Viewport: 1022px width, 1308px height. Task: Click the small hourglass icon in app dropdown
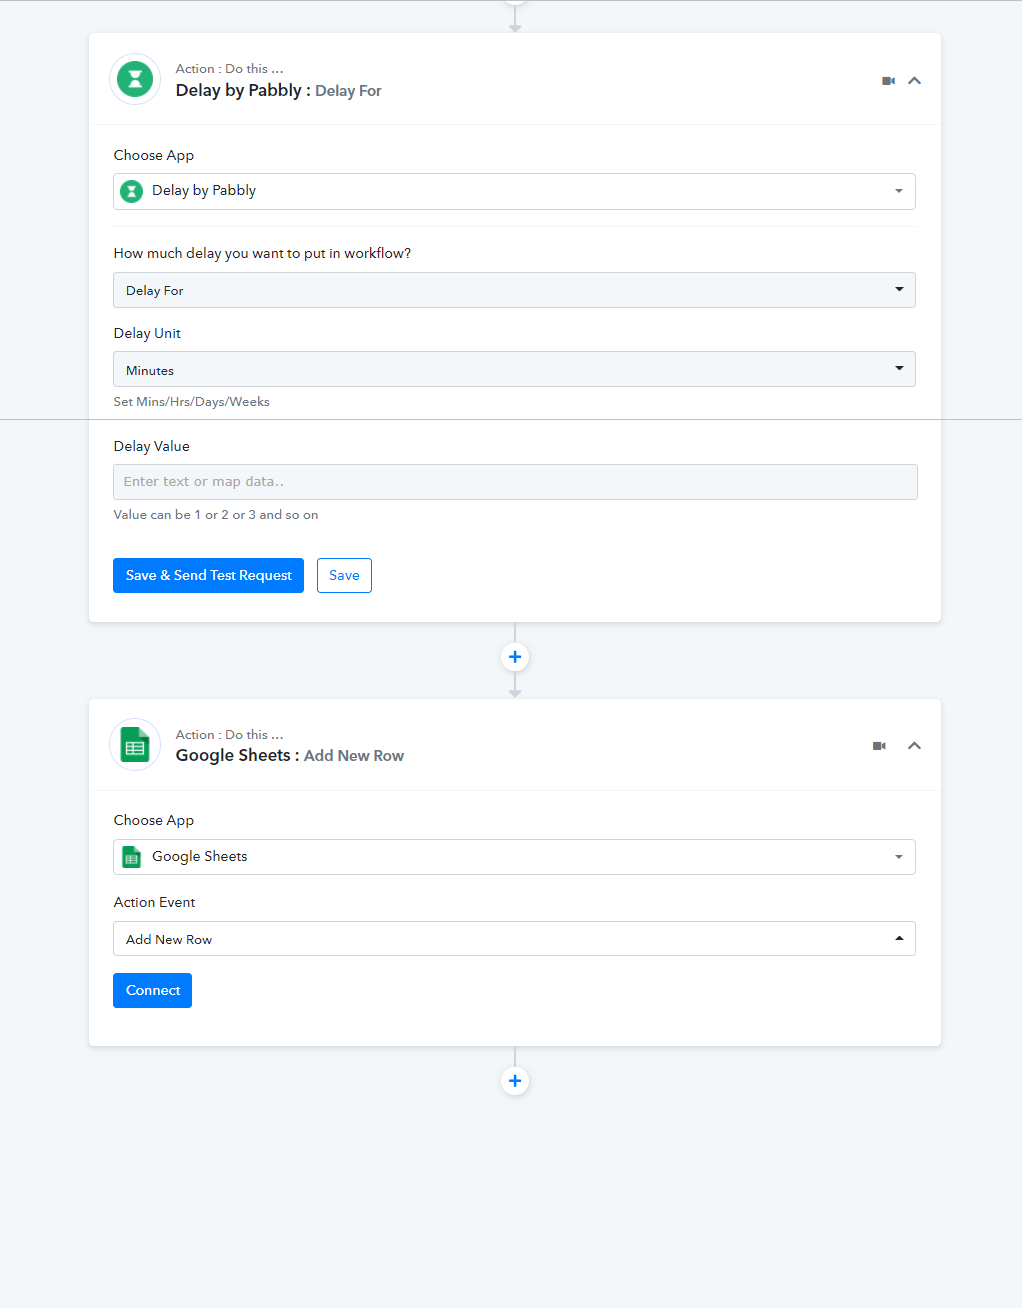(x=131, y=191)
